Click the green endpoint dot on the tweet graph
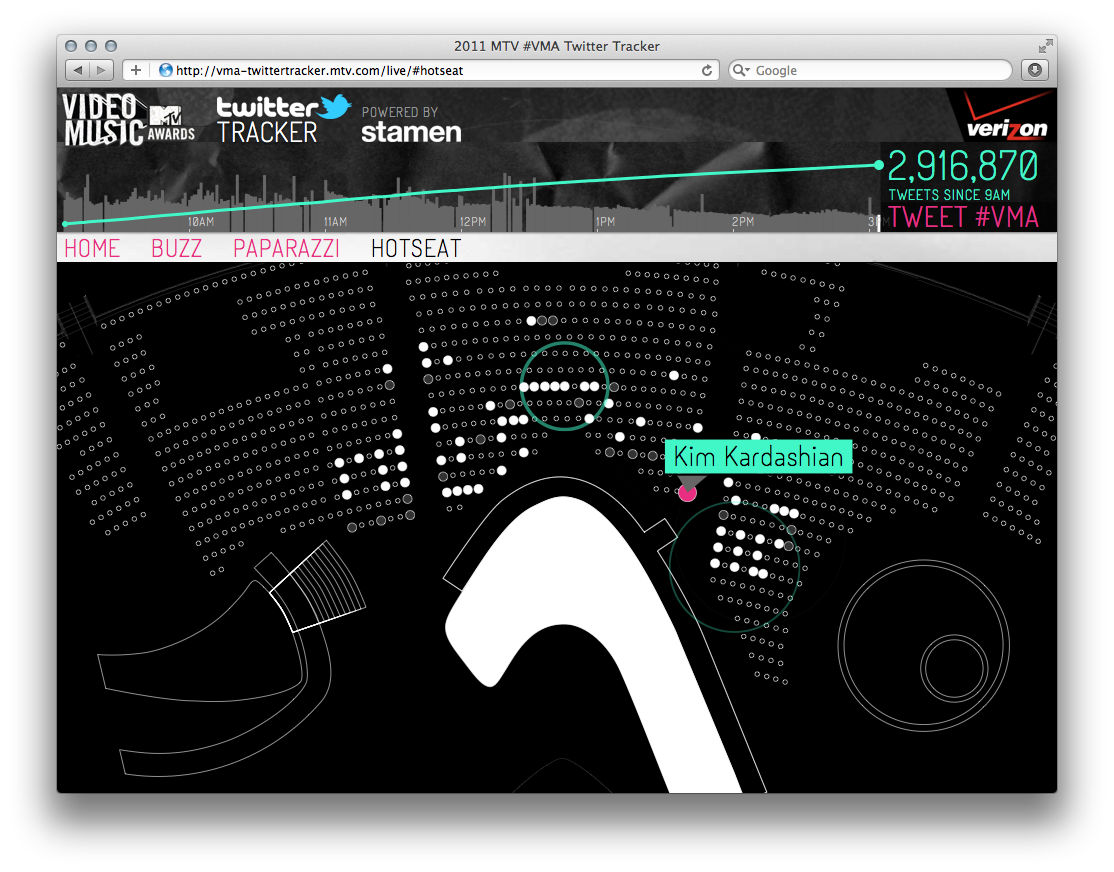 (878, 165)
